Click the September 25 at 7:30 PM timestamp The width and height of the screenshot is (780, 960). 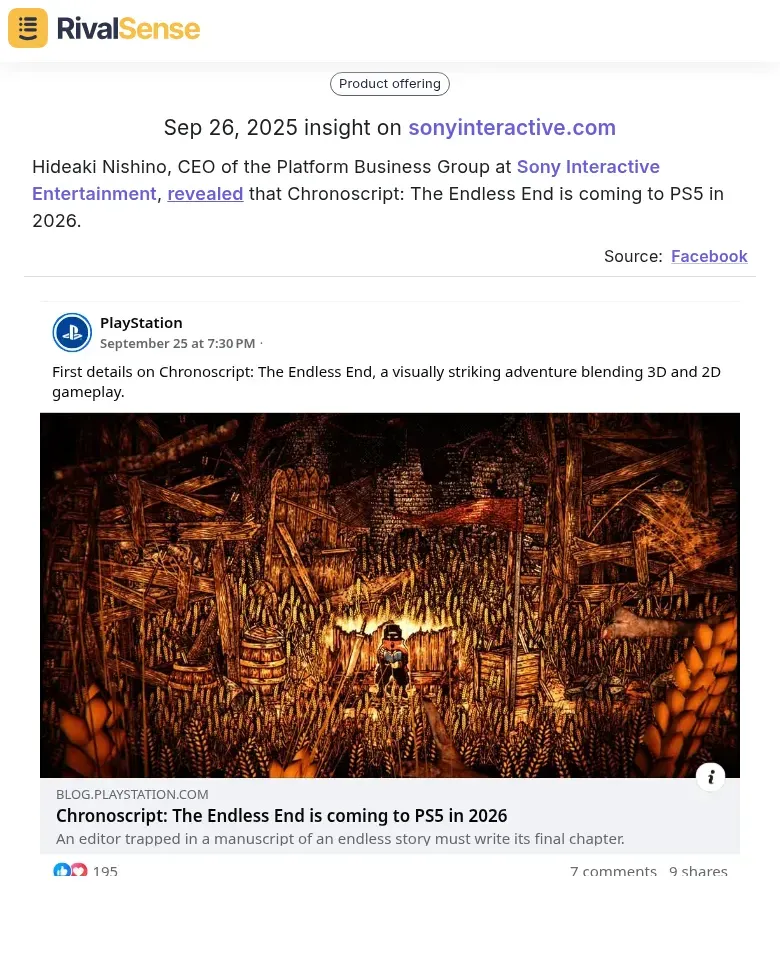click(178, 343)
